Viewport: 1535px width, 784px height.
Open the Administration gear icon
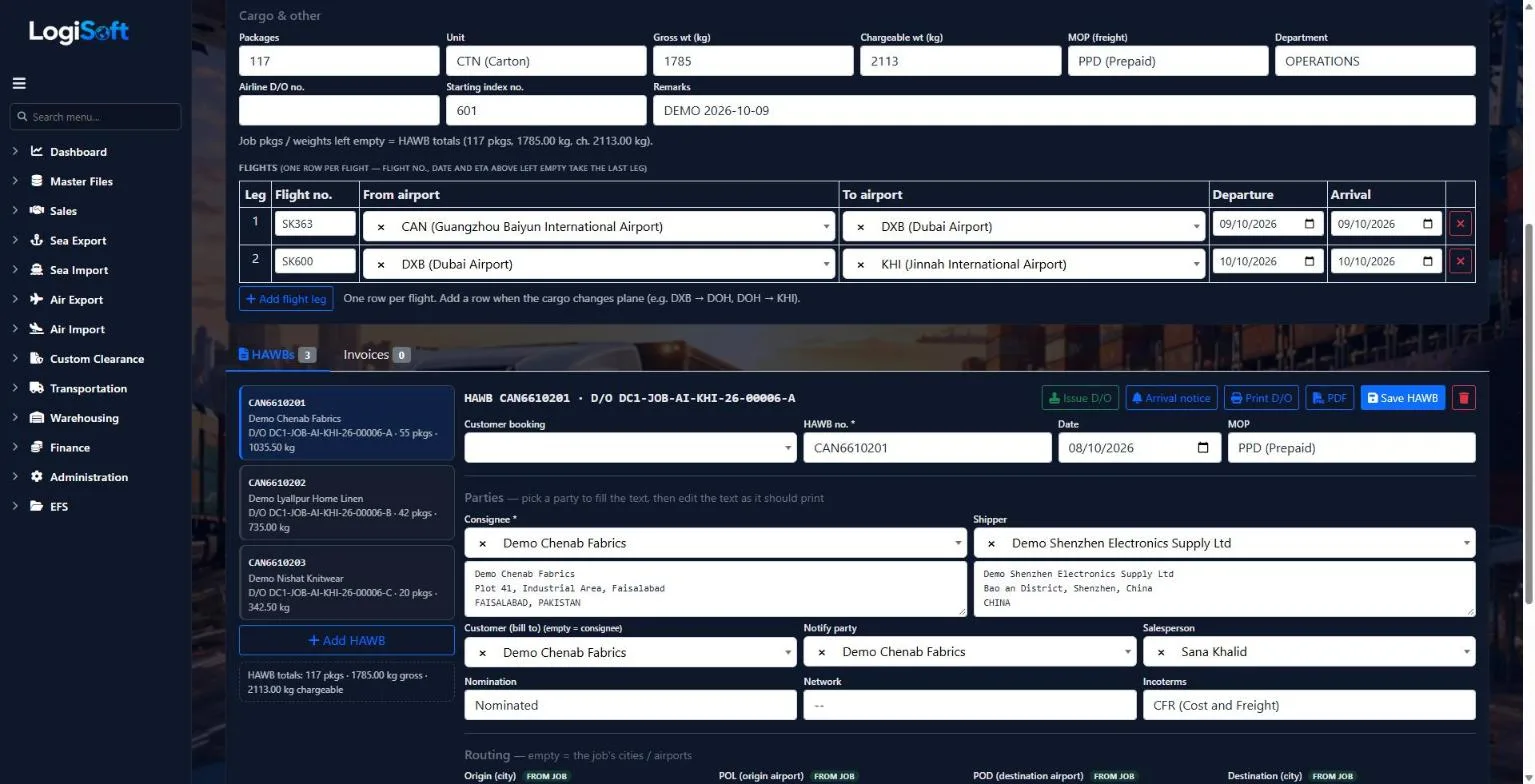pyautogui.click(x=37, y=477)
